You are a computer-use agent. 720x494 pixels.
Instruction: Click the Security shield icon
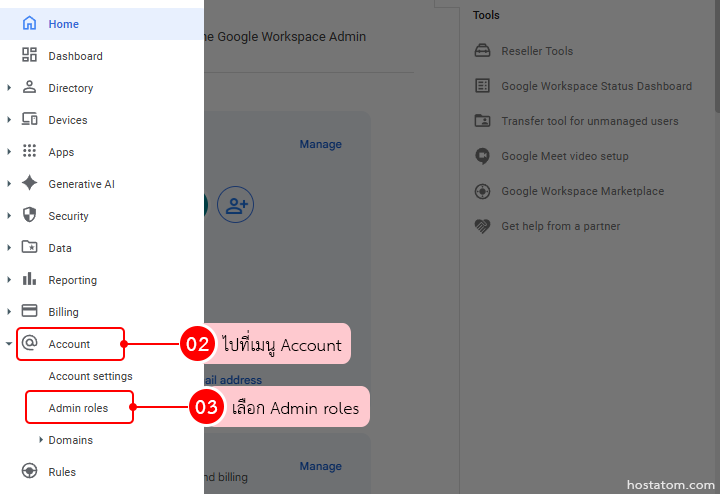[29, 215]
